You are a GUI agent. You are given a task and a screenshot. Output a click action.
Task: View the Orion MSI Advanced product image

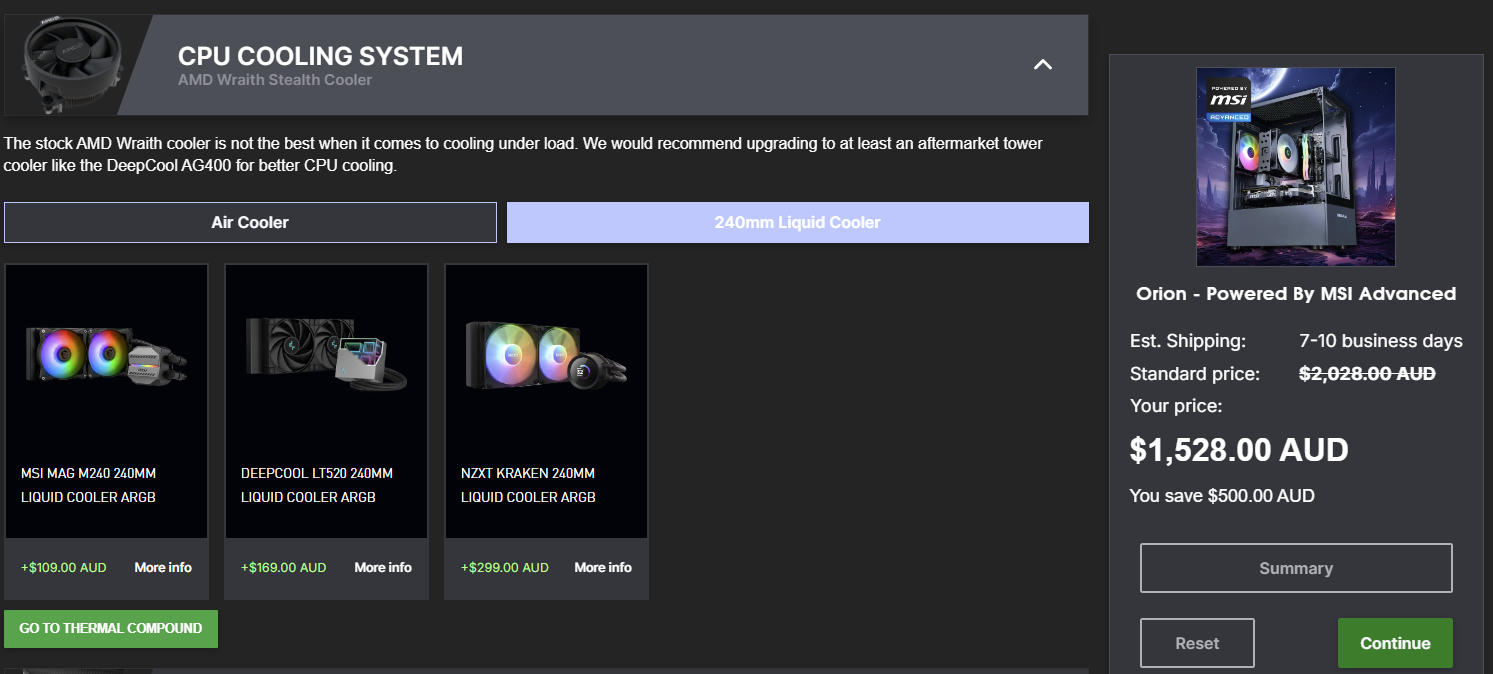pos(1296,167)
